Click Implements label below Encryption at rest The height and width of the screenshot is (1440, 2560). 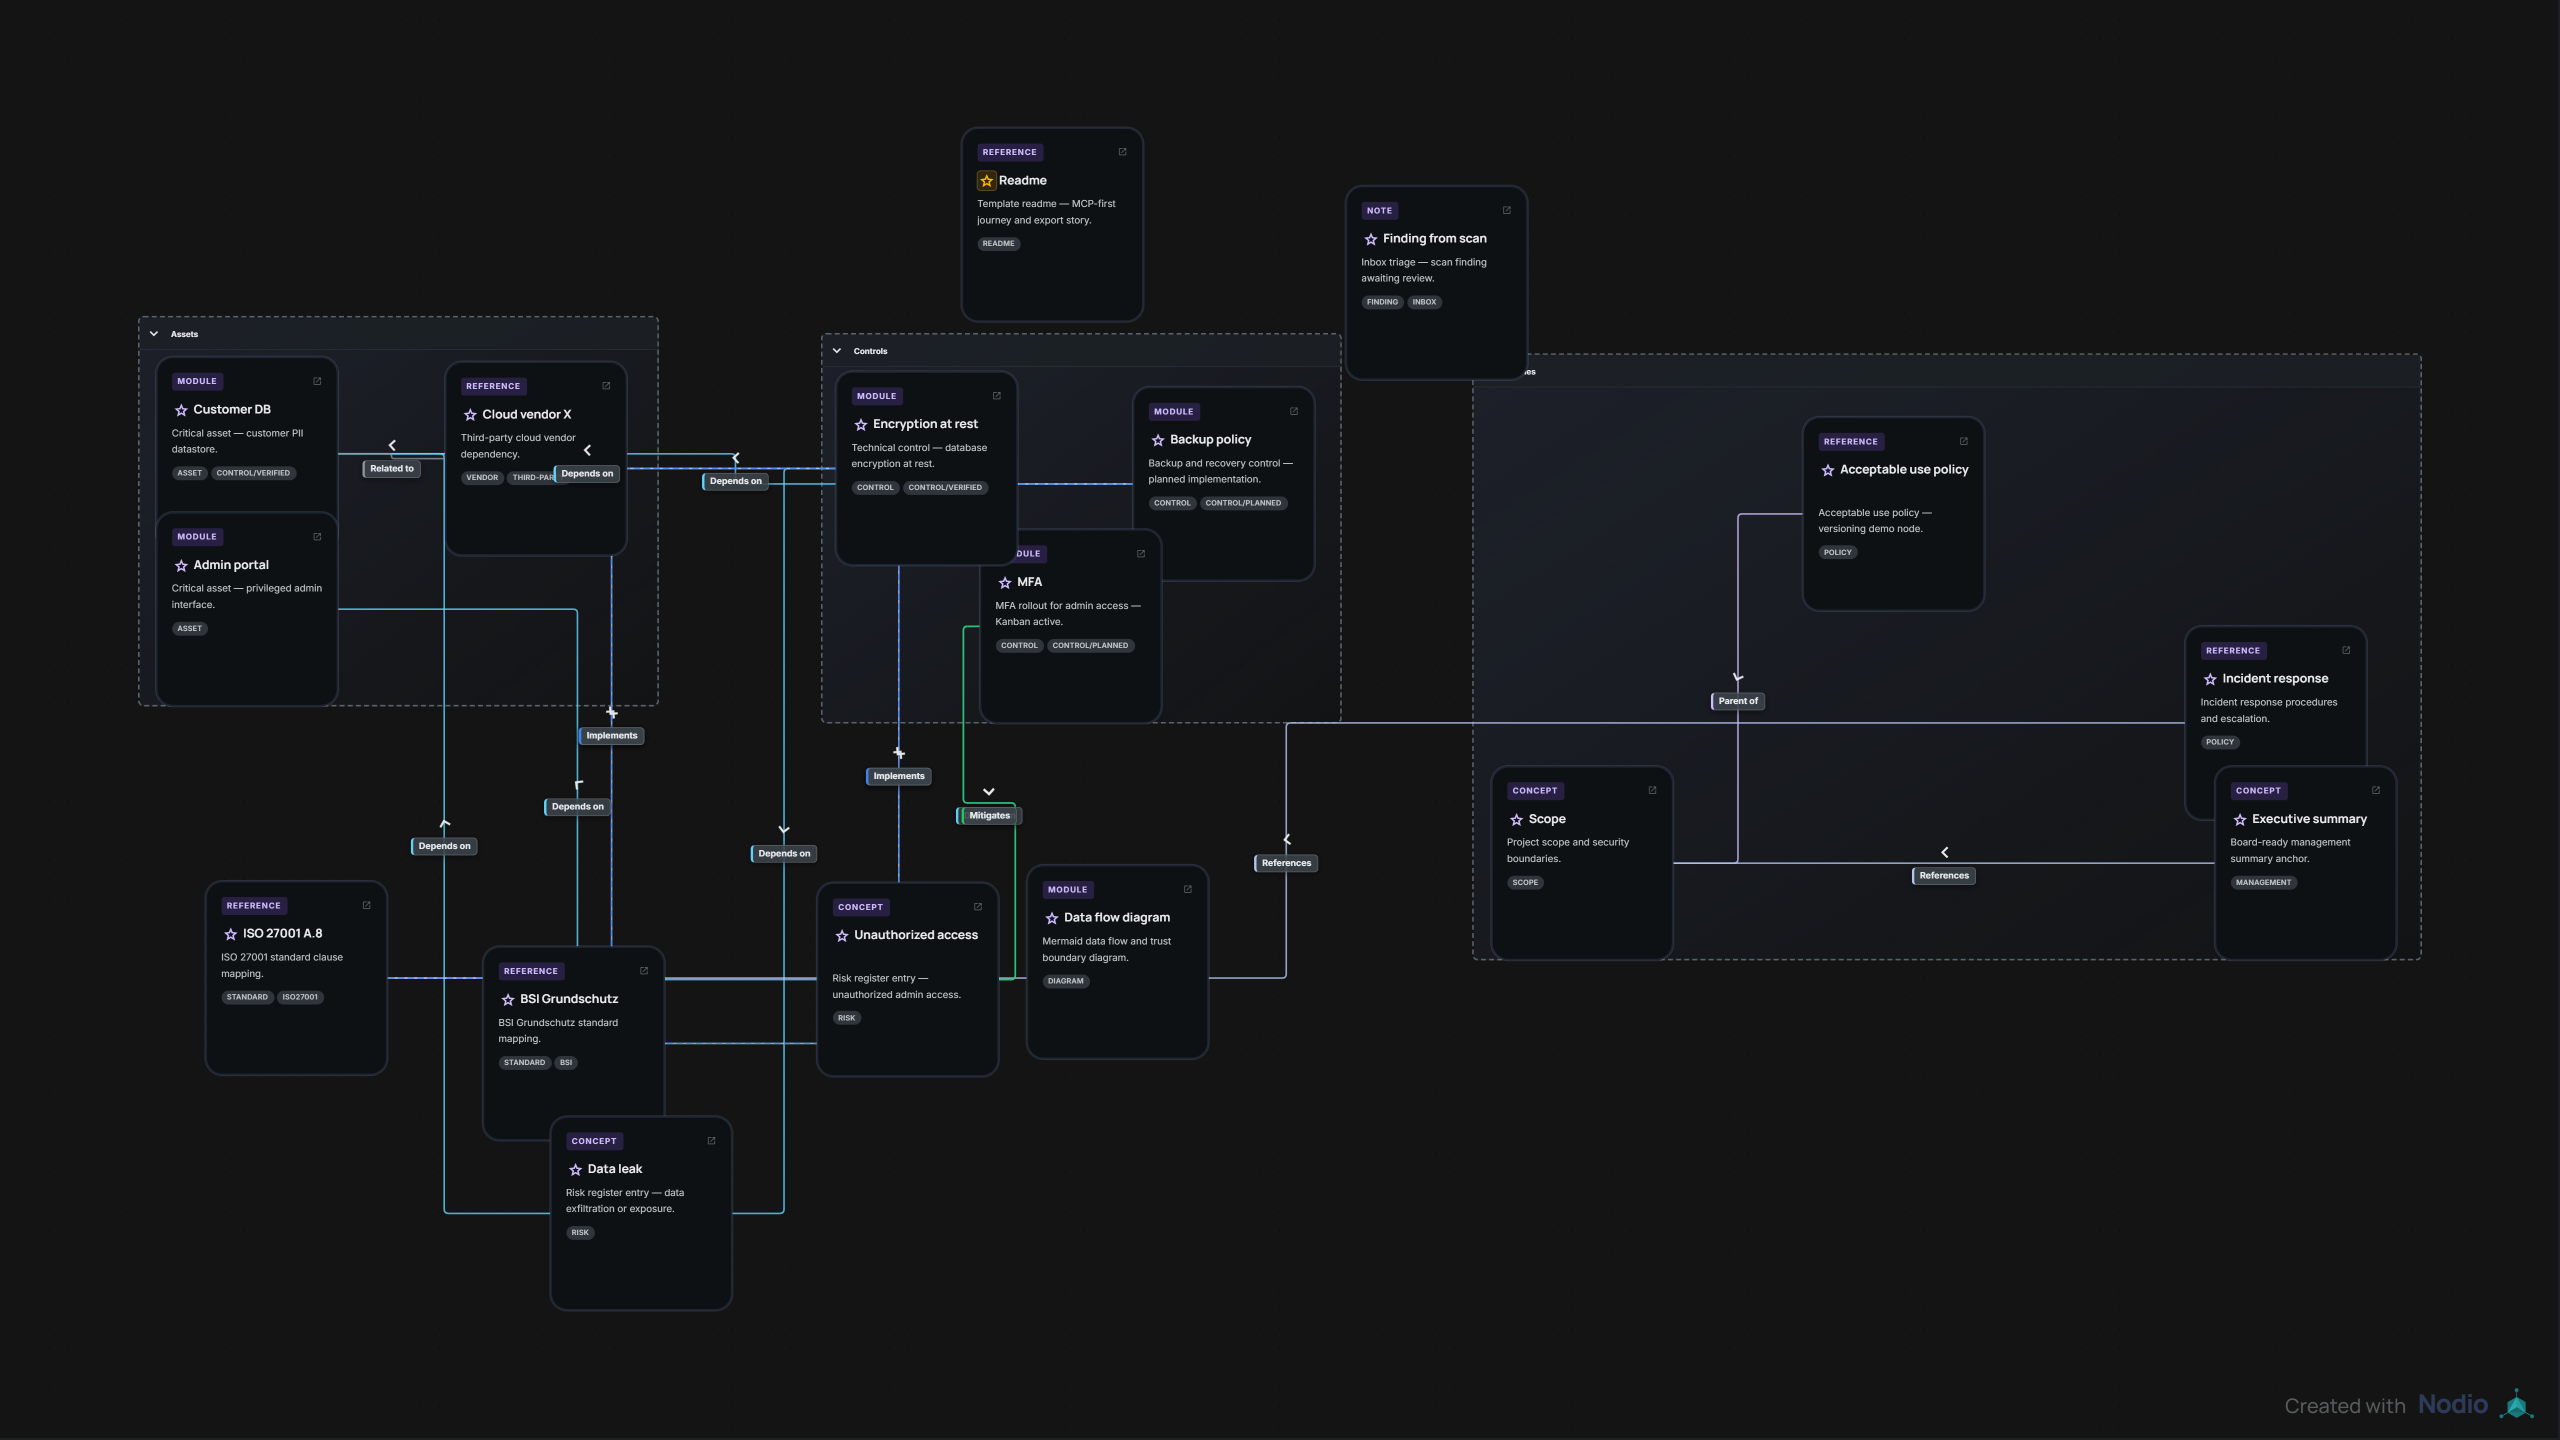pyautogui.click(x=899, y=776)
